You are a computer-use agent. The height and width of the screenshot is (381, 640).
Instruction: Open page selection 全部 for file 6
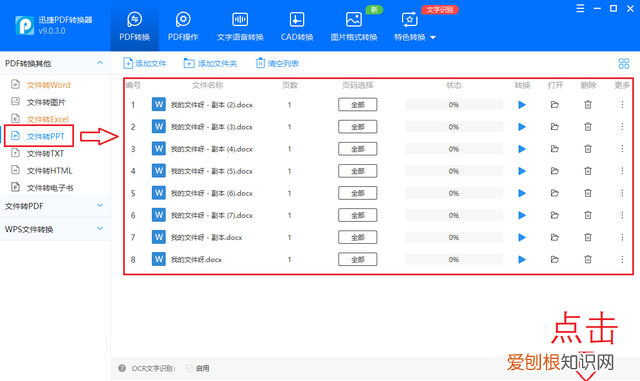click(358, 215)
